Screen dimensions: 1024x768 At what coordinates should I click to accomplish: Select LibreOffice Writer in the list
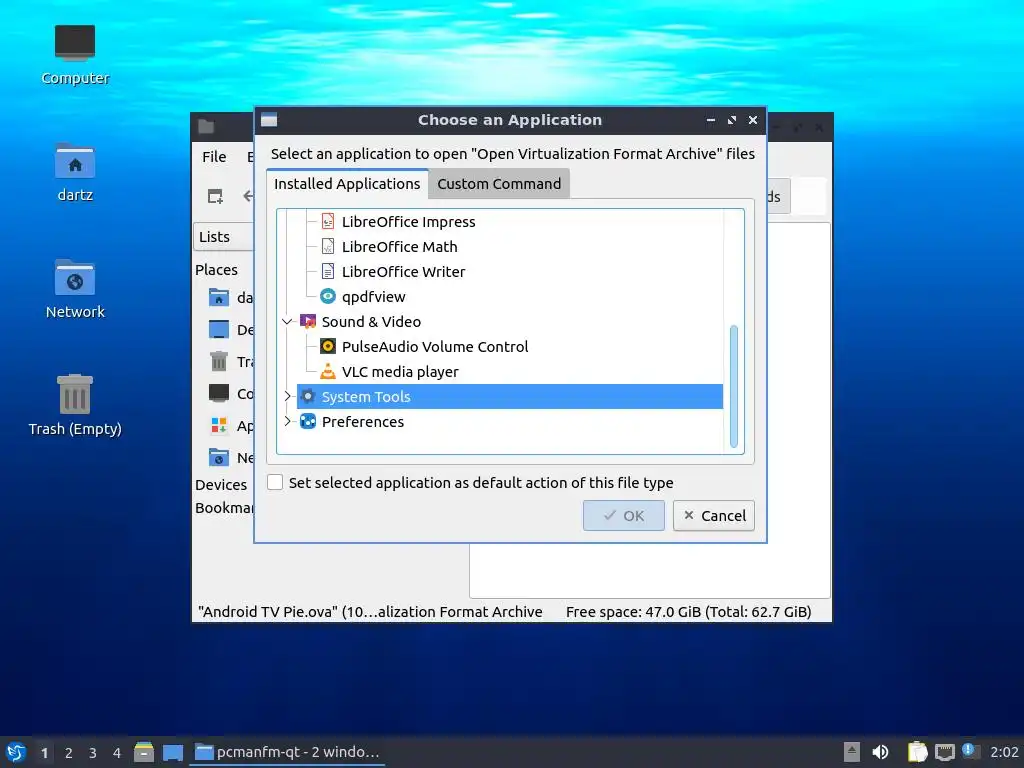click(x=403, y=272)
